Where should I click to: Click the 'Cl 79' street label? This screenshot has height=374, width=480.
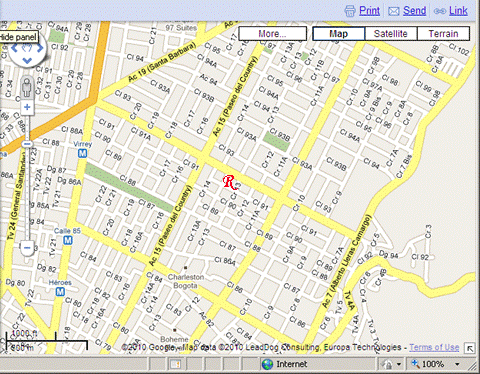pos(103,345)
